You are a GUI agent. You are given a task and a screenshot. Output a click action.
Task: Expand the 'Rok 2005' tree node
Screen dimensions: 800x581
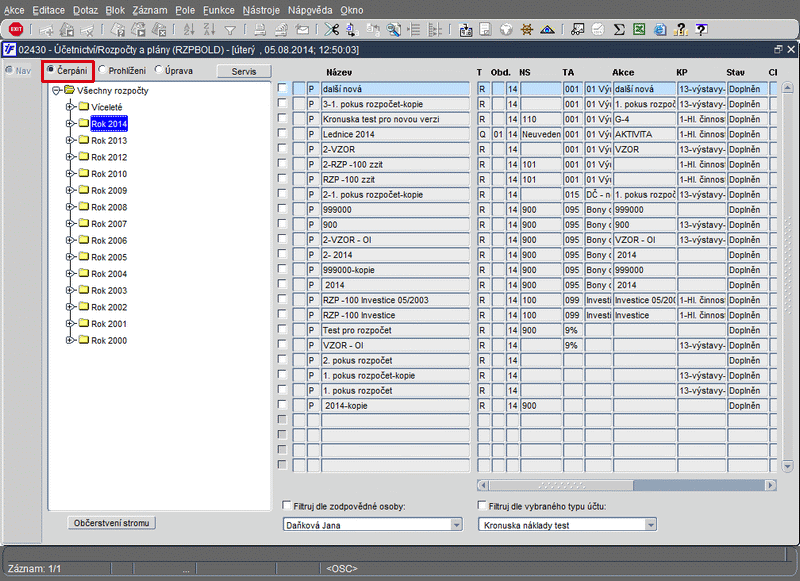tap(70, 257)
